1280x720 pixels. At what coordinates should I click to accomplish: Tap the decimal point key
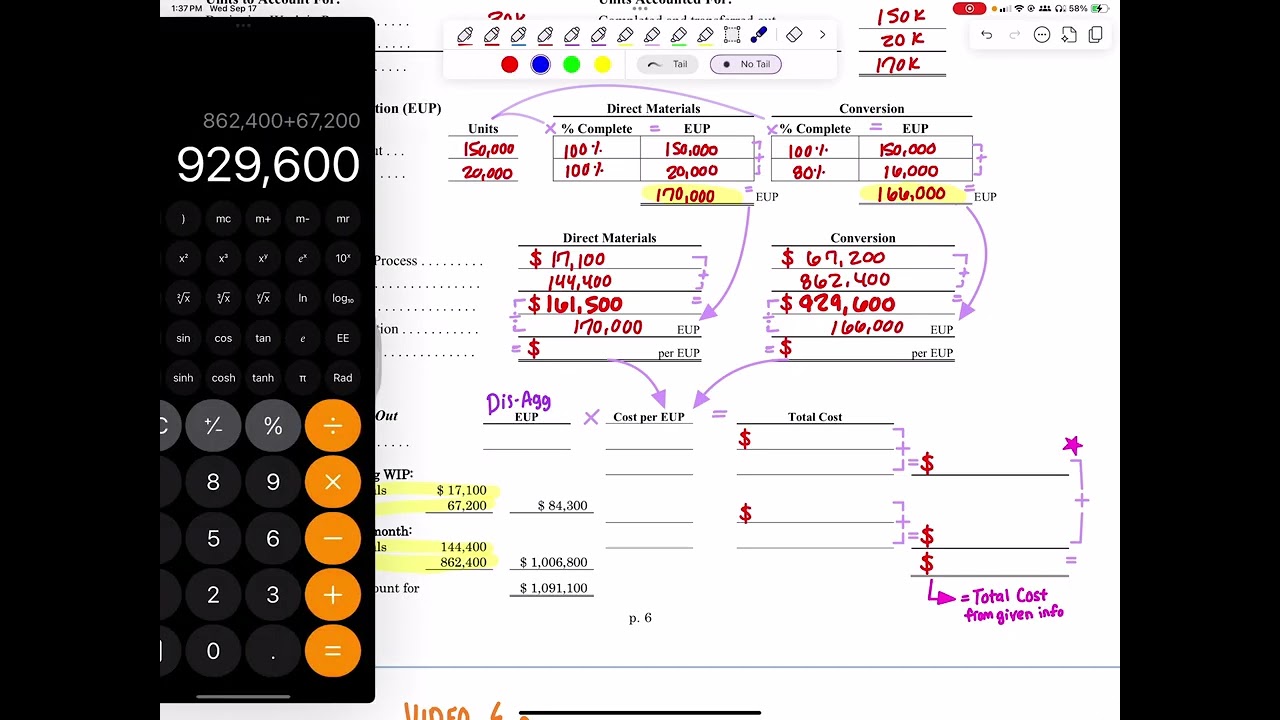tap(273, 651)
